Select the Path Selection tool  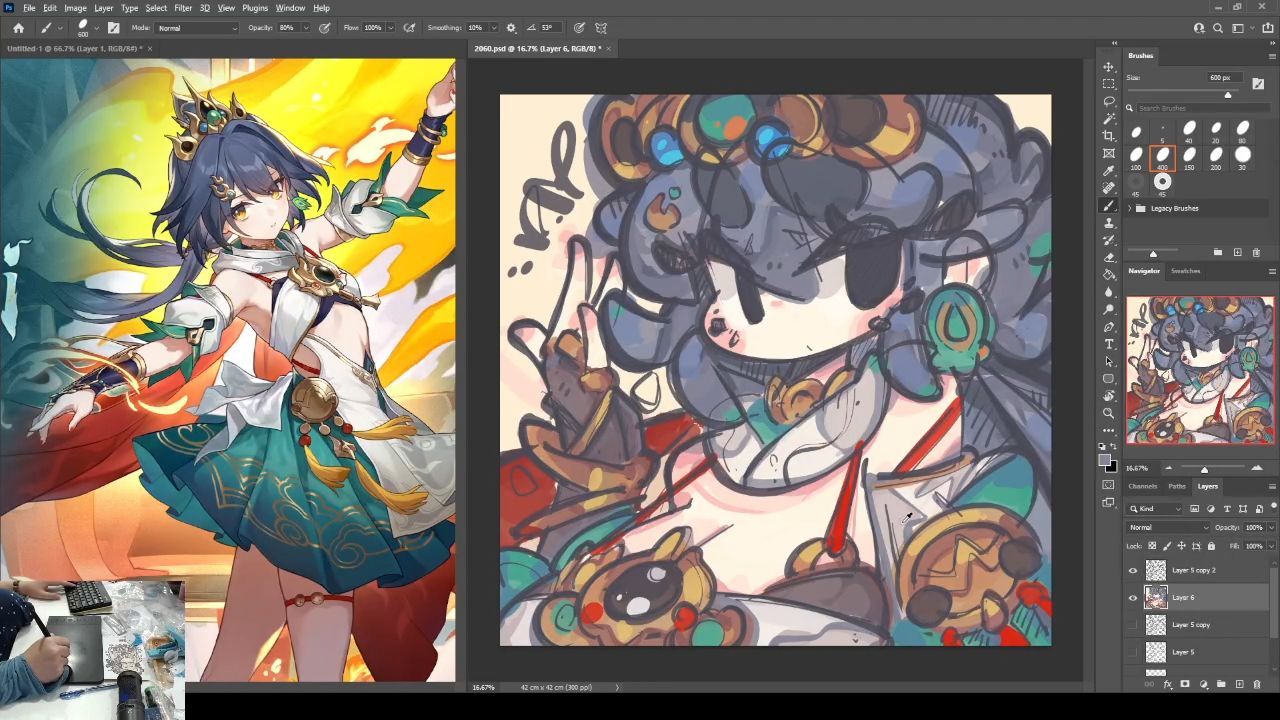1108,361
